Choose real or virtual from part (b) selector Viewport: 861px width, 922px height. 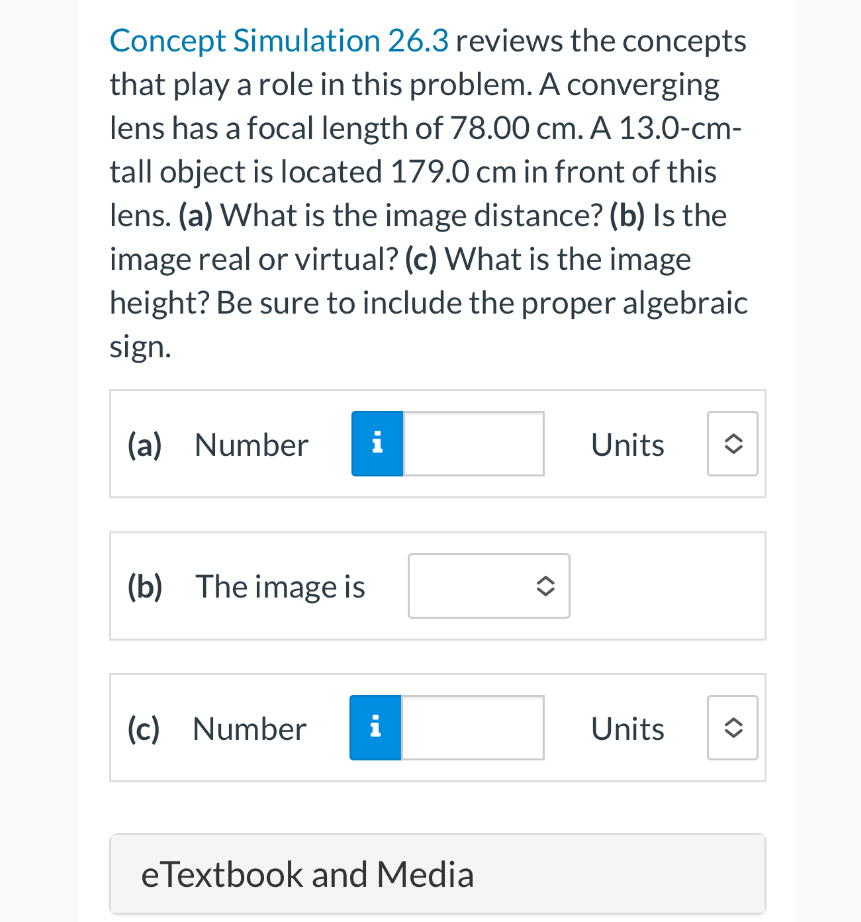coord(488,586)
